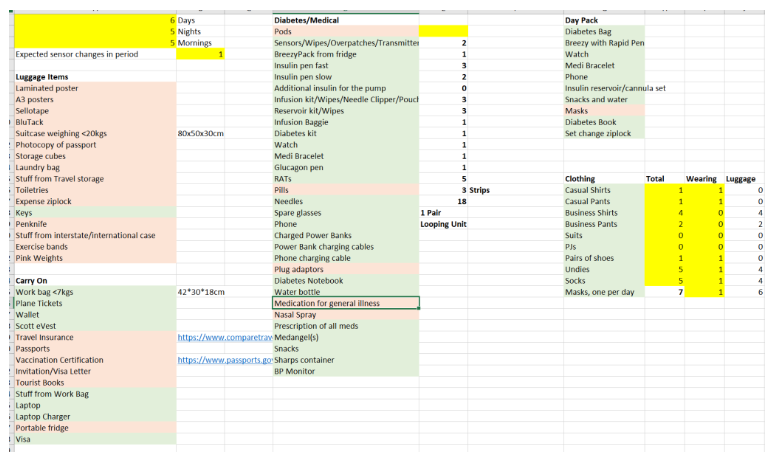Viewport: 779px width, 453px height.
Task: Select the 'BP Monitor' cell
Action: pos(294,371)
